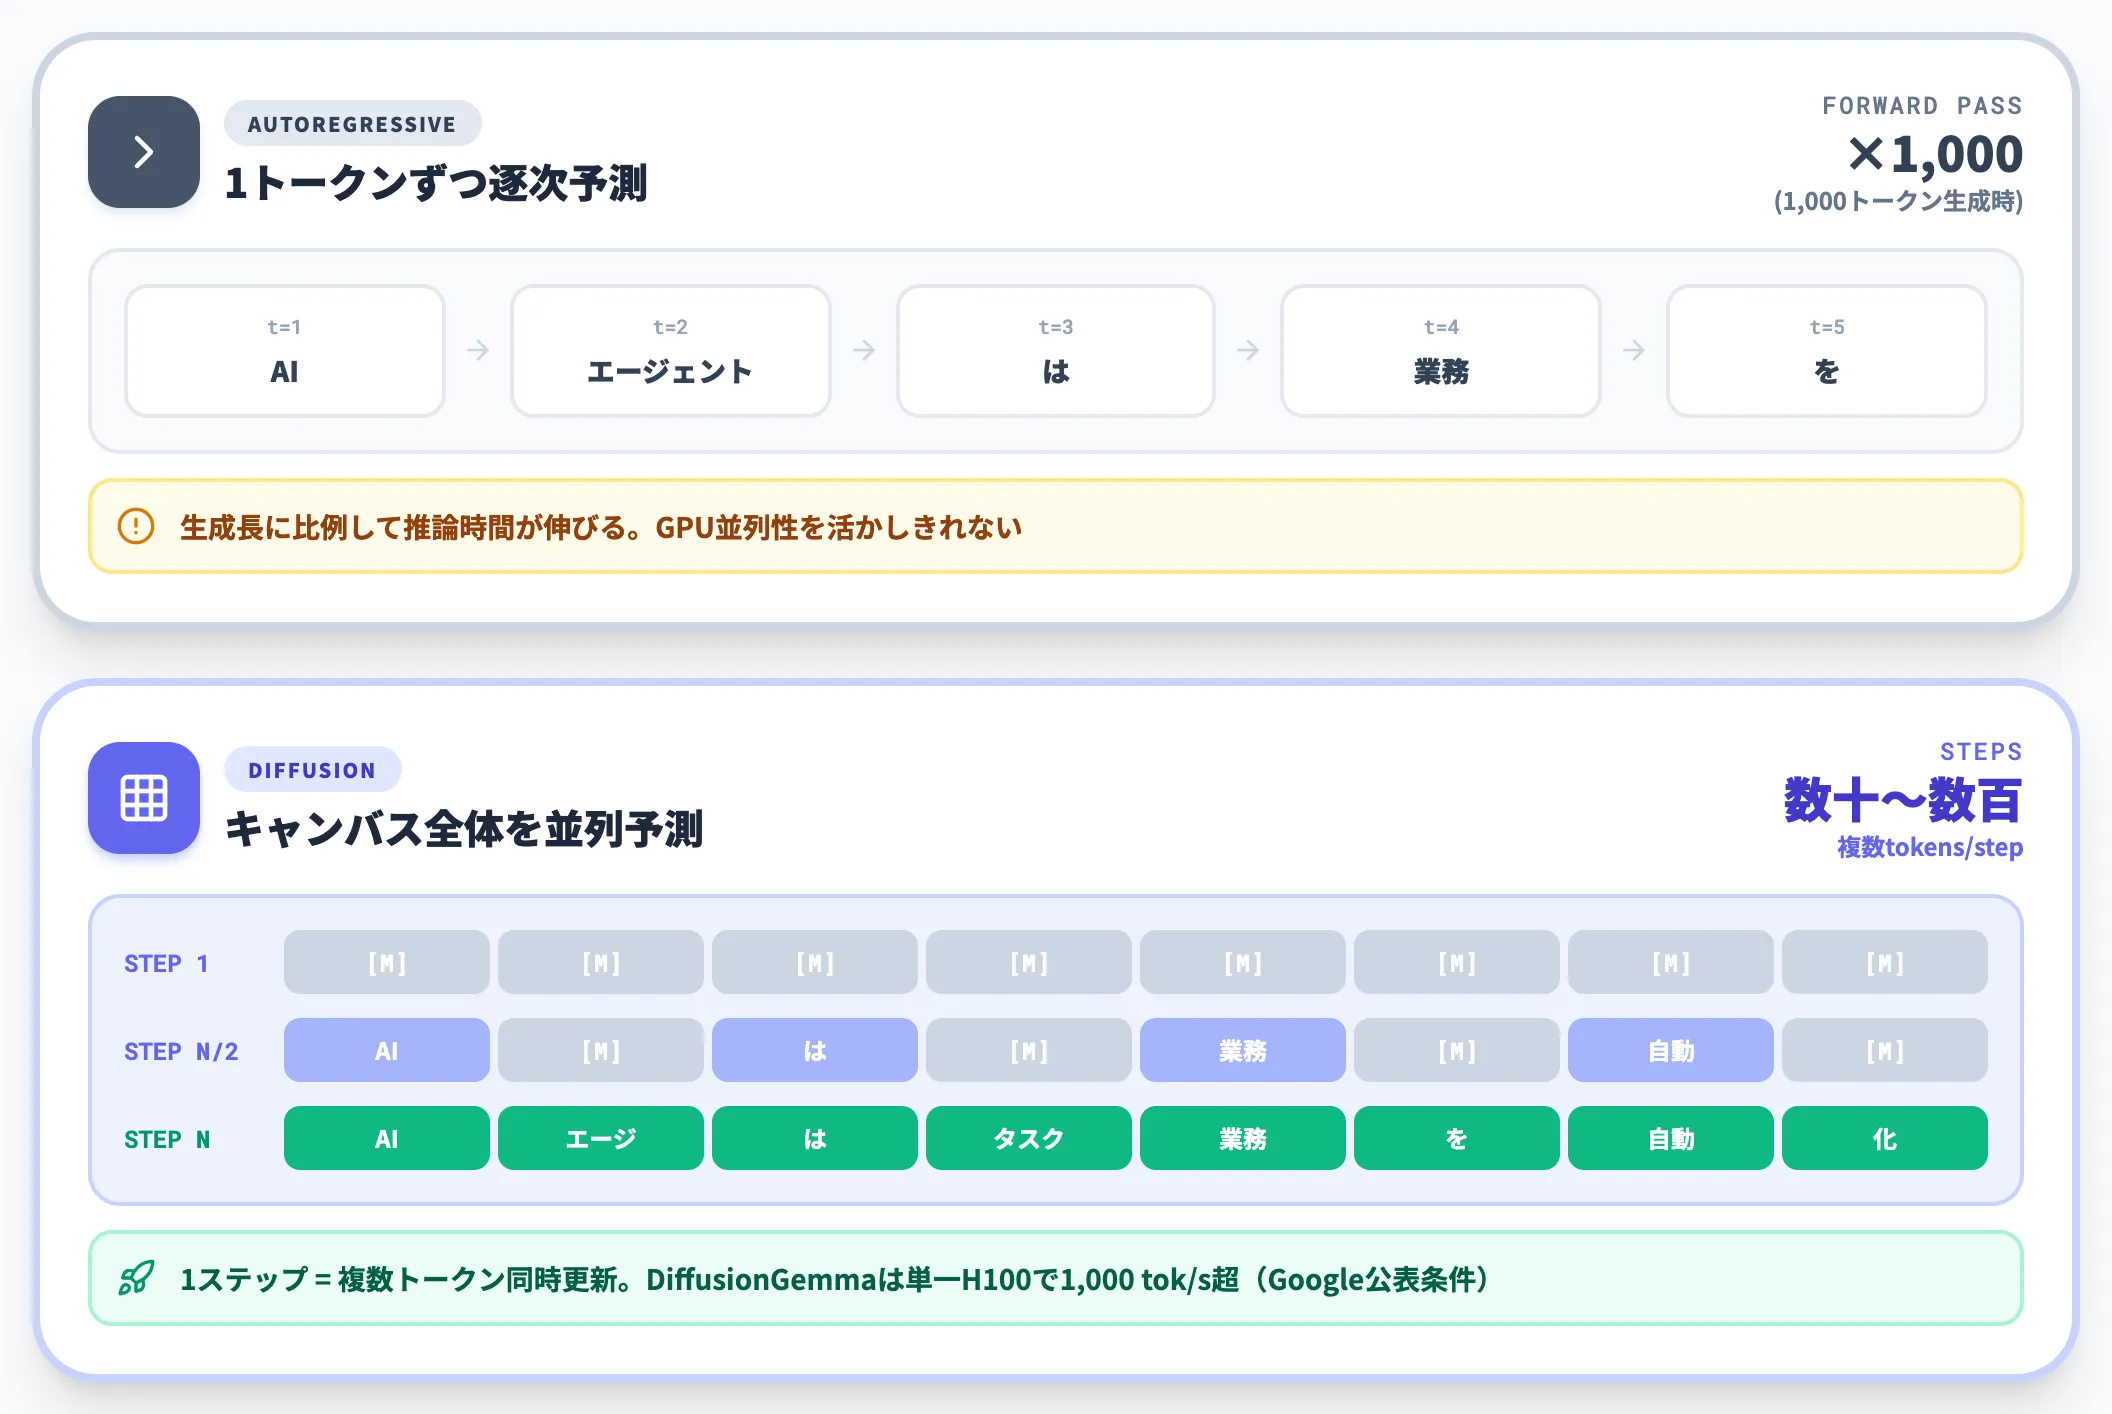Click the FORWARD PASS label
The height and width of the screenshot is (1414, 2112).
coord(1922,106)
